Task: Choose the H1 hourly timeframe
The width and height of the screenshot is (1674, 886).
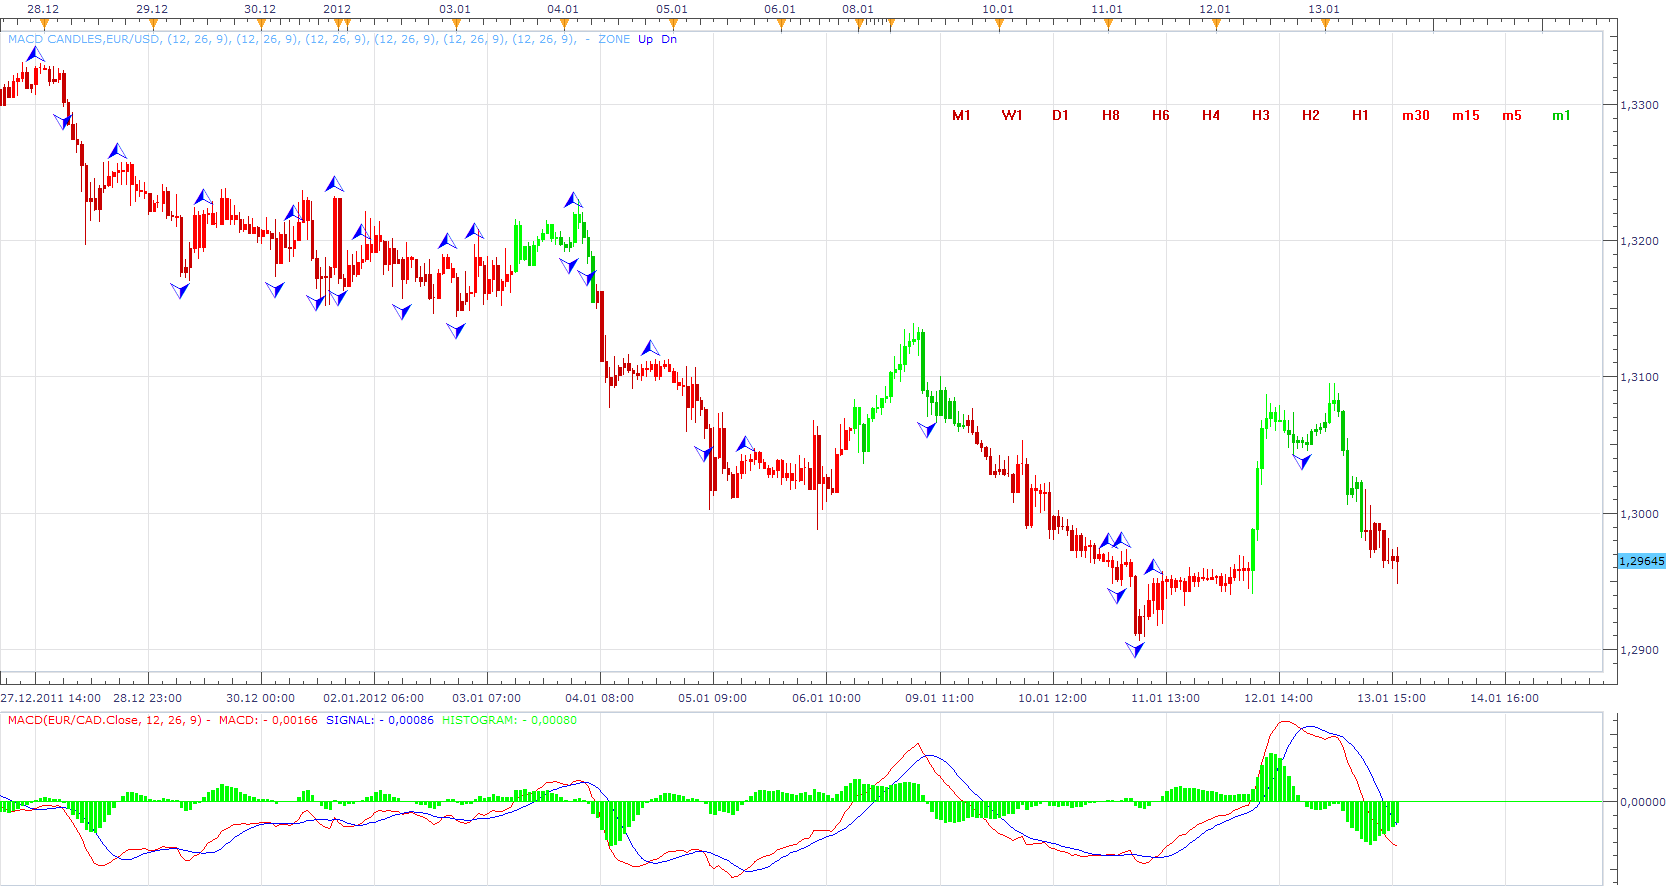Action: click(x=1360, y=116)
